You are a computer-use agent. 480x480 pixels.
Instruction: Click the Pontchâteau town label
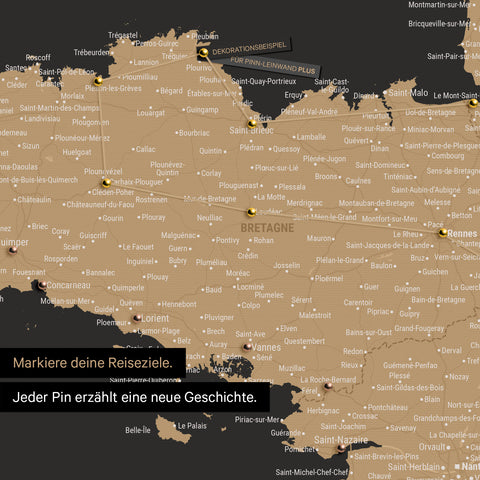[388, 407]
